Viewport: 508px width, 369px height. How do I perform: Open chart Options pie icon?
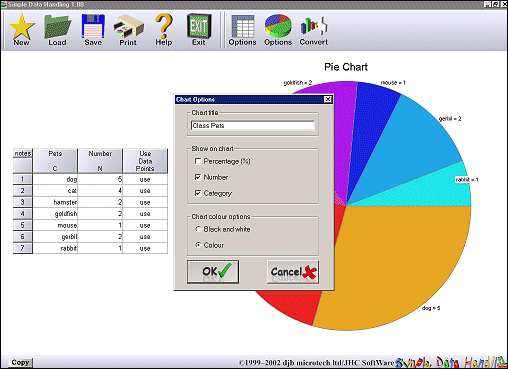tap(278, 30)
